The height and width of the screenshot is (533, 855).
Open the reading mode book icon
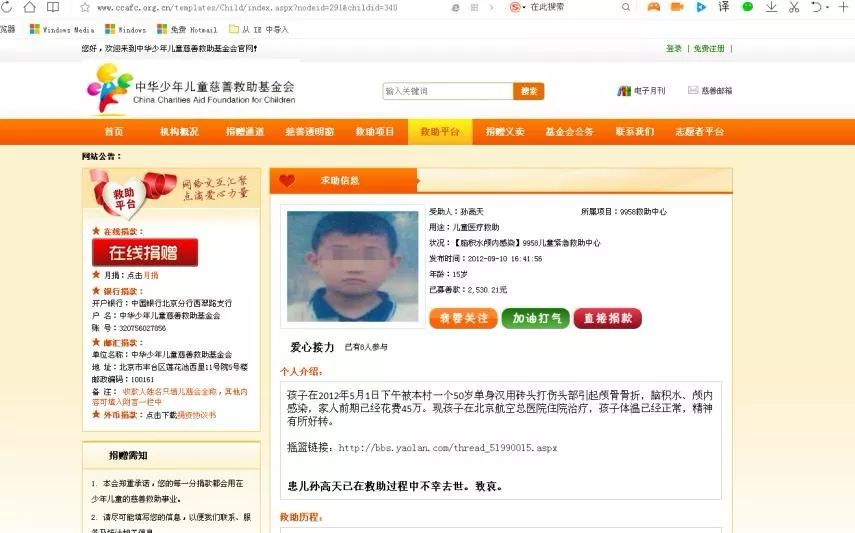53,7
